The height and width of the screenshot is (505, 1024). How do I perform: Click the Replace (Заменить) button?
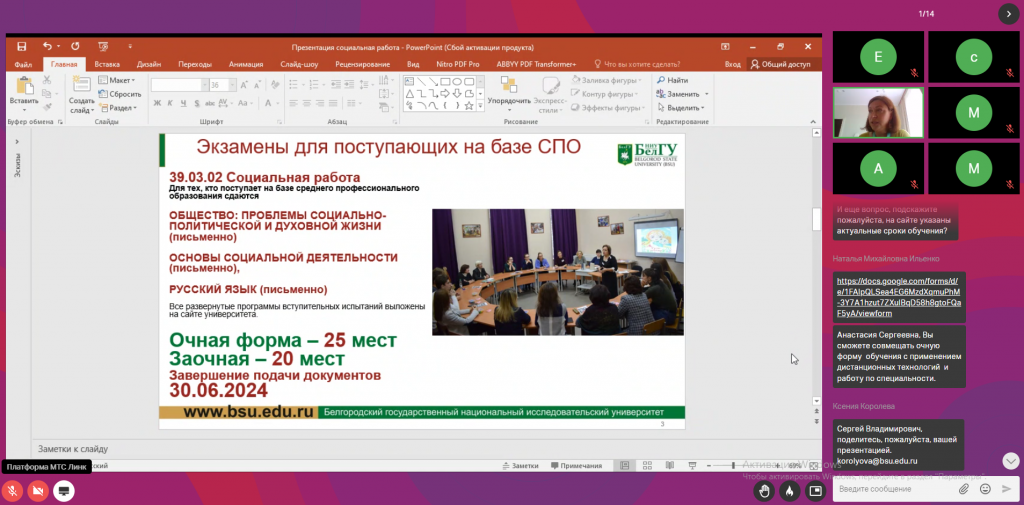[x=682, y=94]
